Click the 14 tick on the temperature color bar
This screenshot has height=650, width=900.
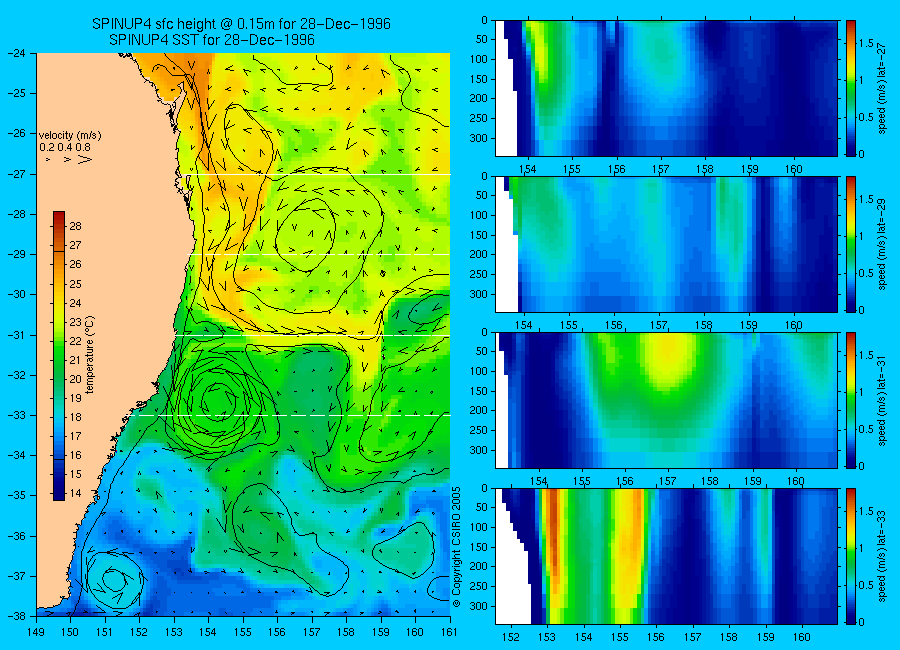[x=75, y=493]
